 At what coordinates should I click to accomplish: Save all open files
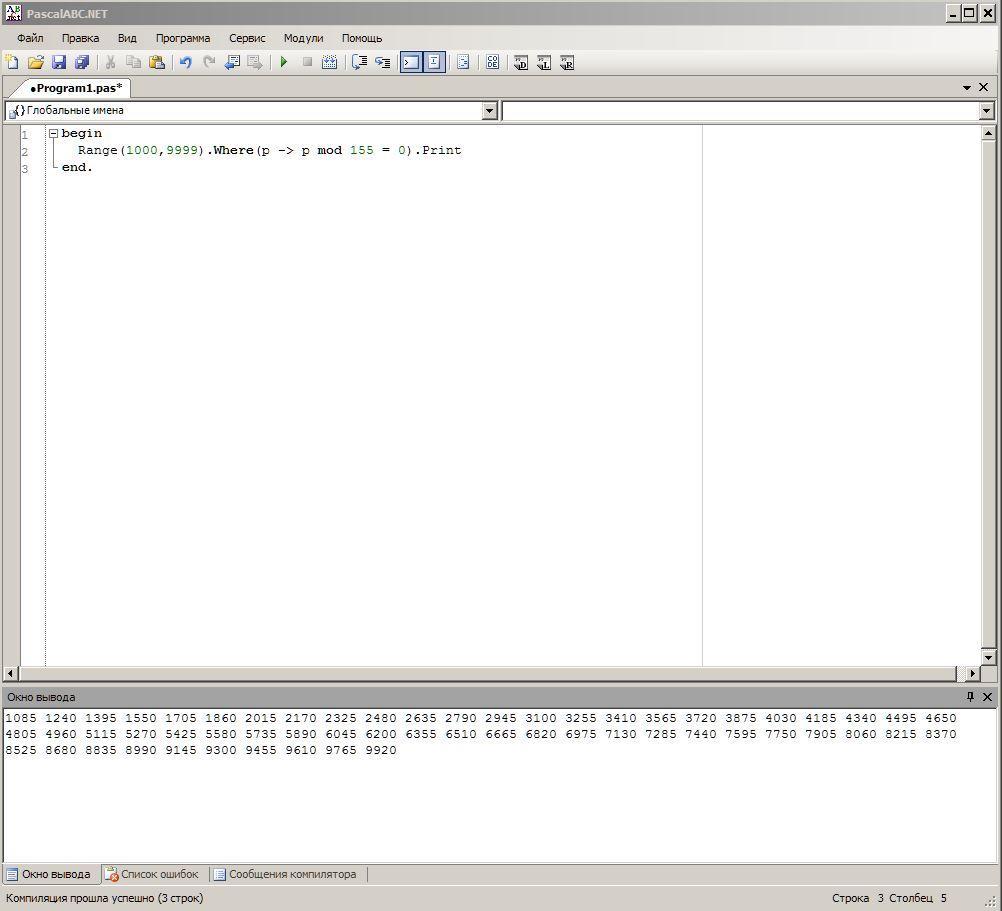(82, 62)
